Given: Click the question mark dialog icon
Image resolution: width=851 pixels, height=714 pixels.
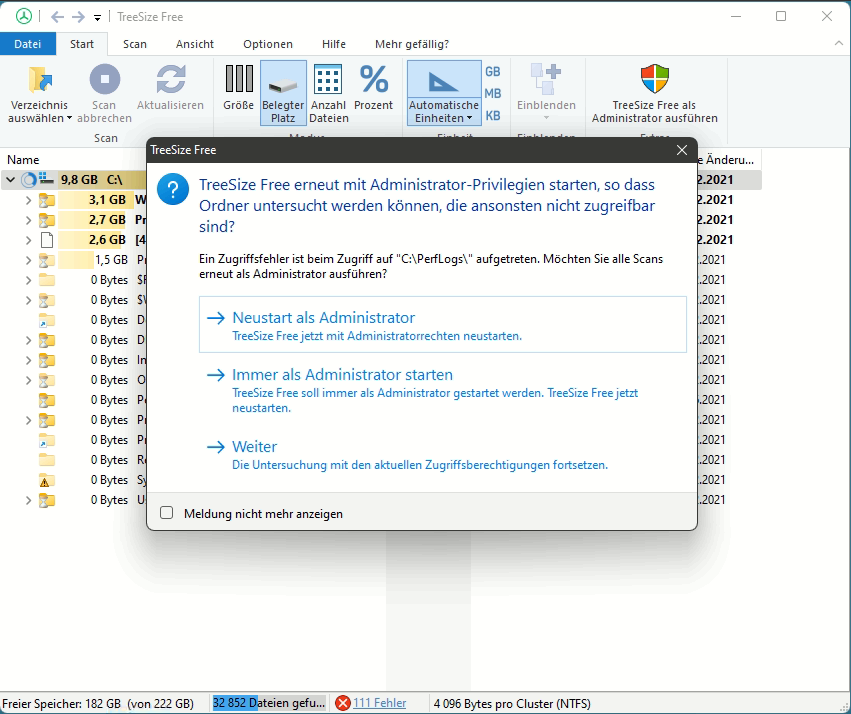Looking at the screenshot, I should pyautogui.click(x=173, y=189).
